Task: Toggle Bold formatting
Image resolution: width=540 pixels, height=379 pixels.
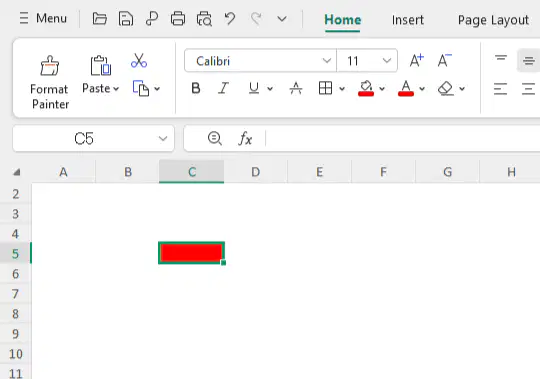Action: [x=196, y=88]
